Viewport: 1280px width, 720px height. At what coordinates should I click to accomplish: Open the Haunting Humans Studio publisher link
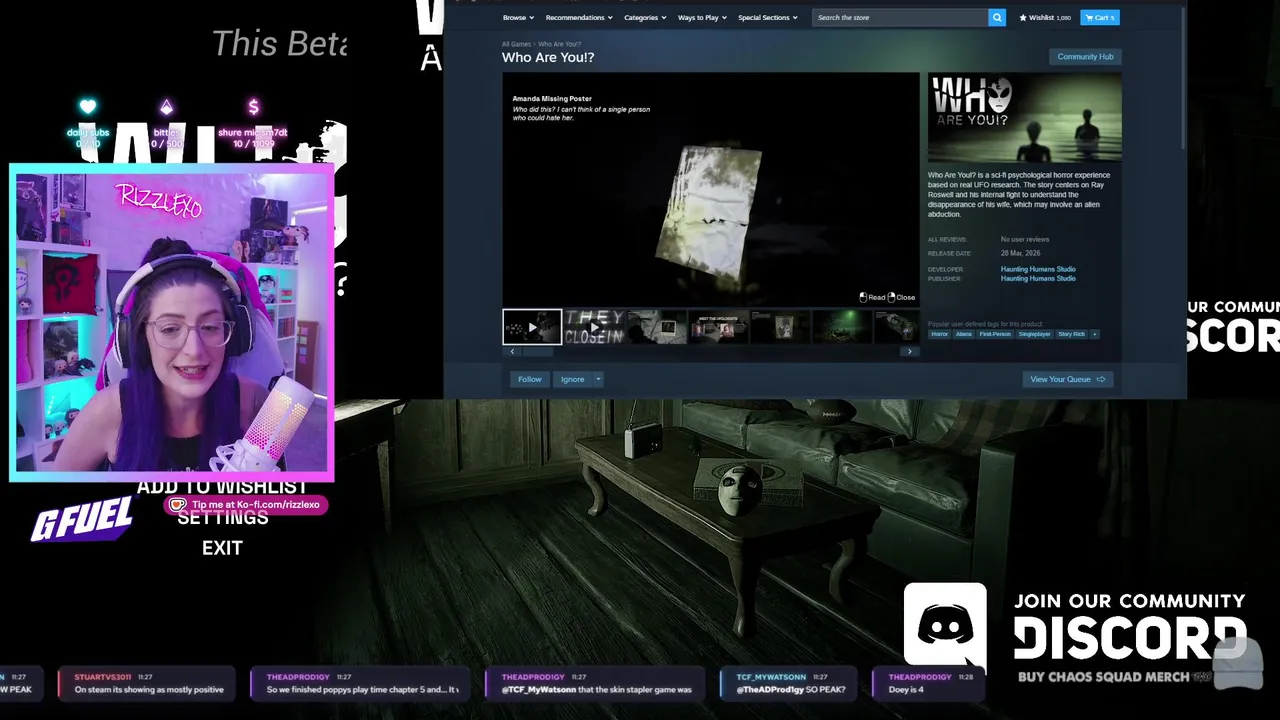[x=1038, y=279]
